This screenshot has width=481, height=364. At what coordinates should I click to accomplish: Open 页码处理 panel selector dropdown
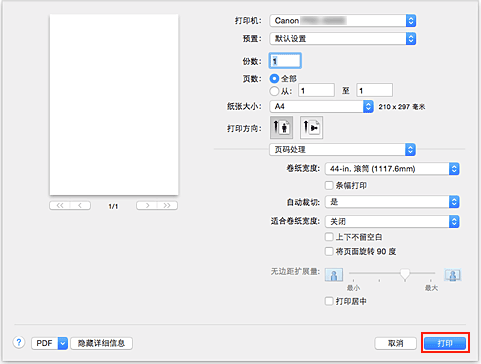tap(342, 150)
